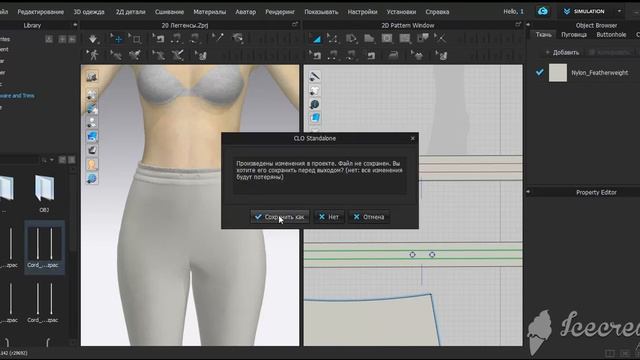Switch to the Buttonhole tab
The height and width of the screenshot is (360, 640).
(x=611, y=35)
